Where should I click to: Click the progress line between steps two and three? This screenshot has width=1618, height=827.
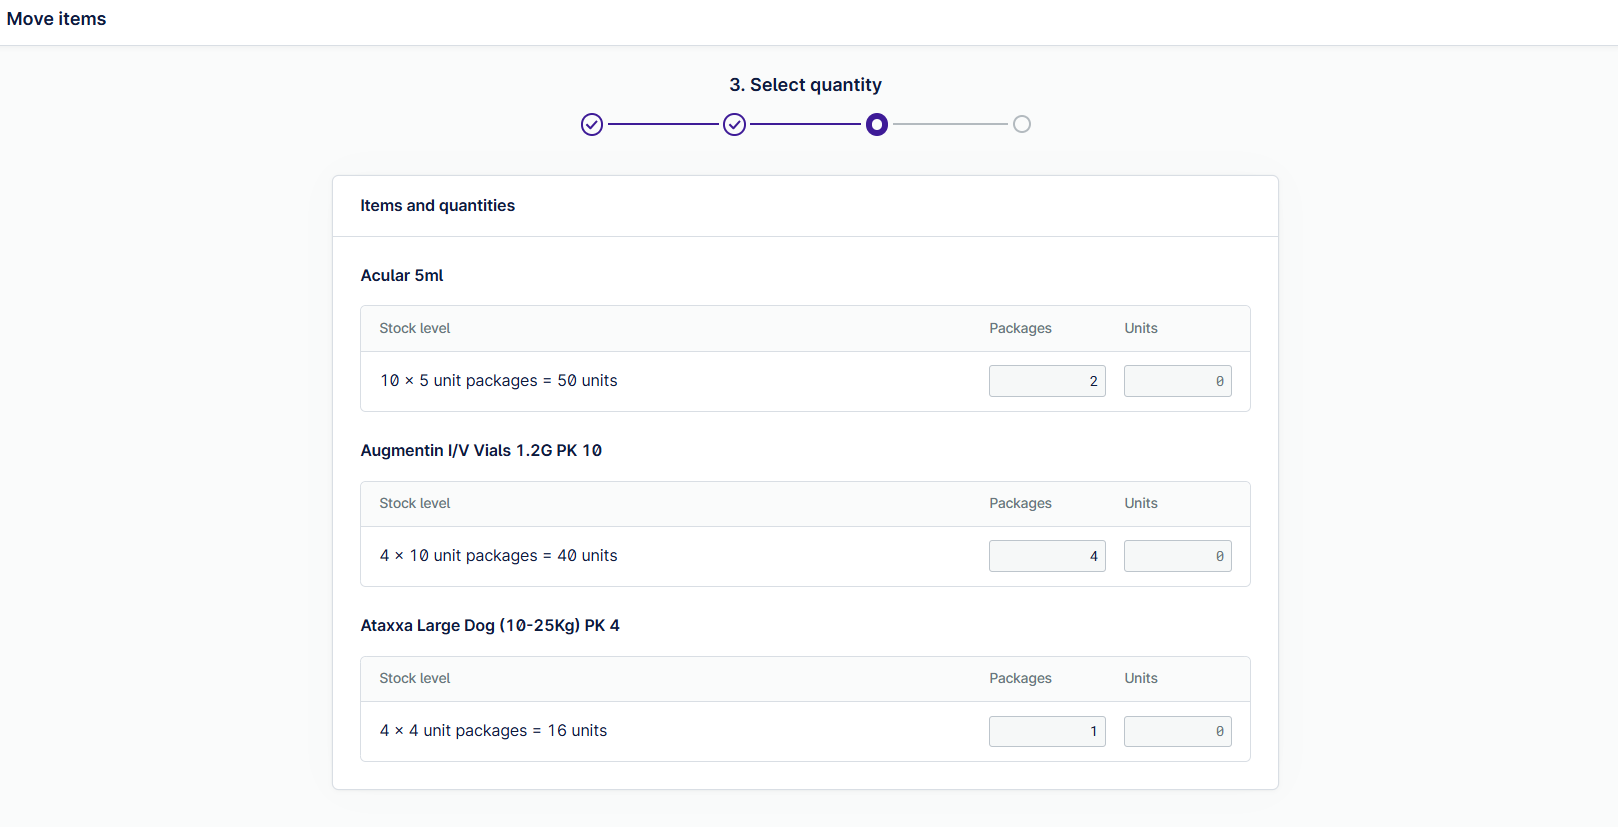[806, 124]
